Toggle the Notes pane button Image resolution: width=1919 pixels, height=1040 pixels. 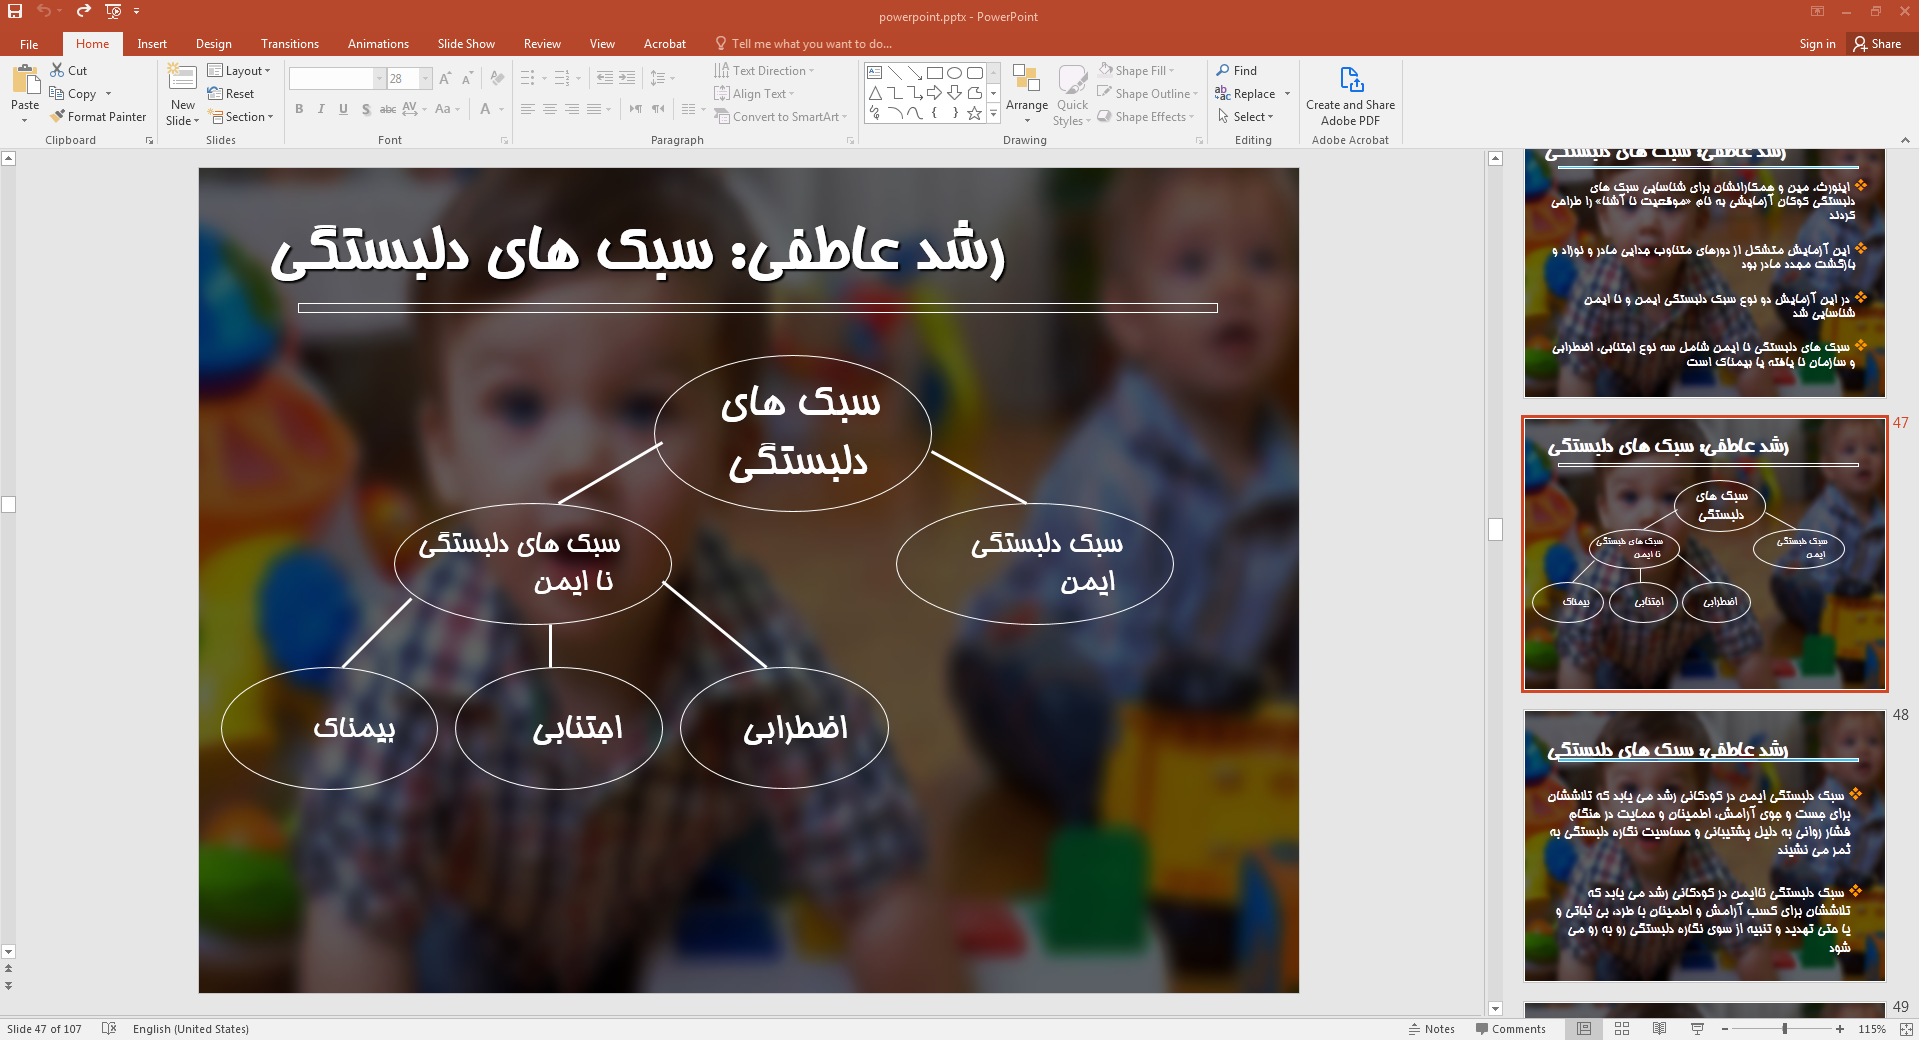1431,1029
